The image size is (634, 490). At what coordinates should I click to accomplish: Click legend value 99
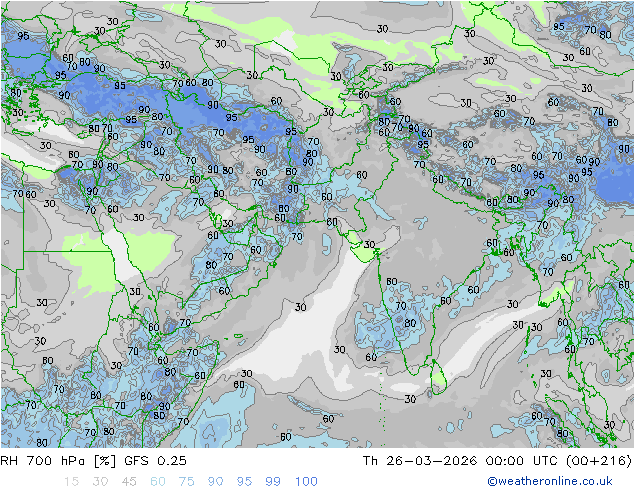coord(273,482)
